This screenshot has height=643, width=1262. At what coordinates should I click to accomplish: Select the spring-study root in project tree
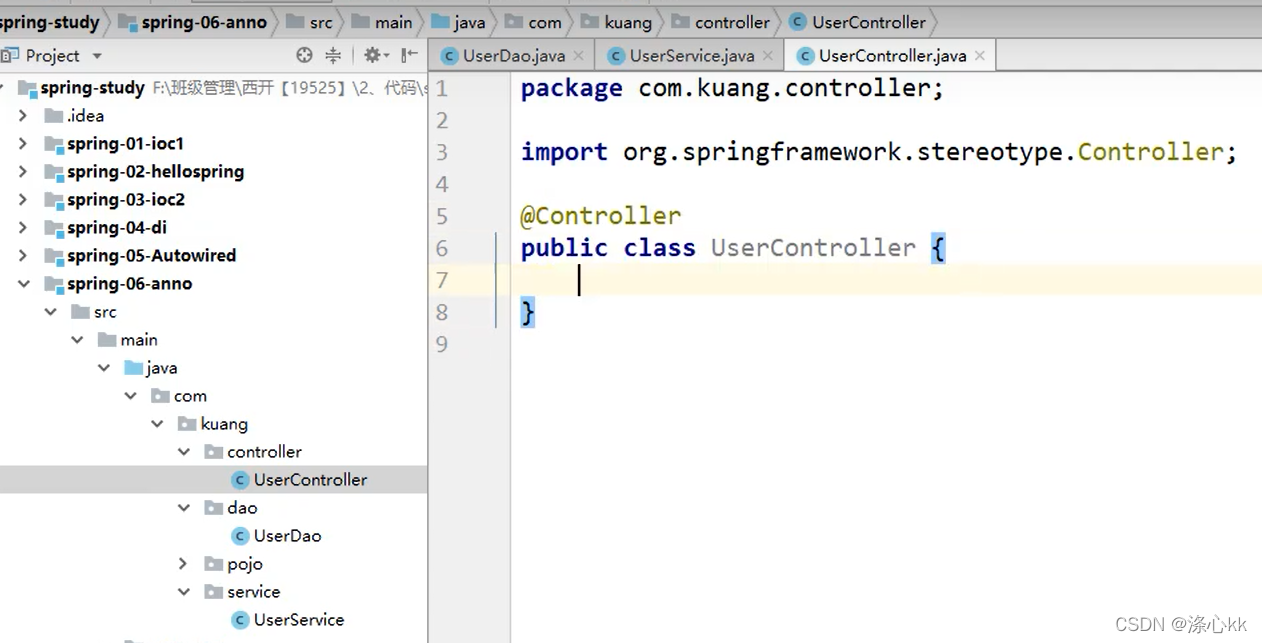(93, 88)
